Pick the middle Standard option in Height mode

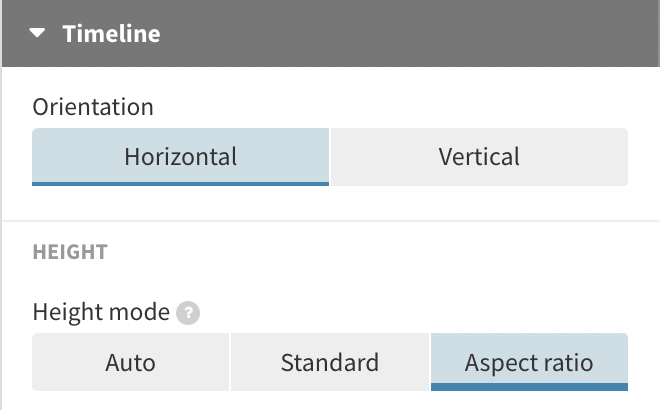tap(330, 362)
